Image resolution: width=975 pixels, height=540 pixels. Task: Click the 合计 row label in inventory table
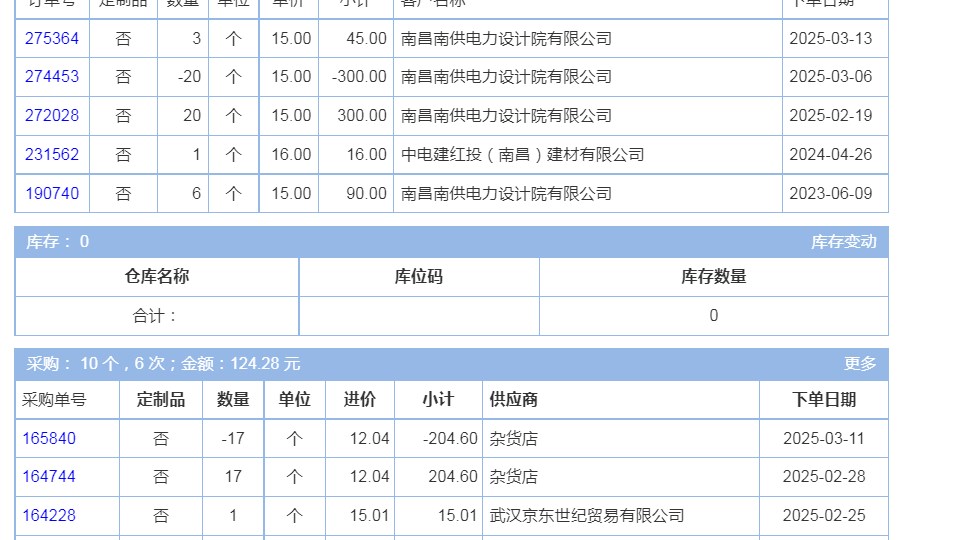156,316
